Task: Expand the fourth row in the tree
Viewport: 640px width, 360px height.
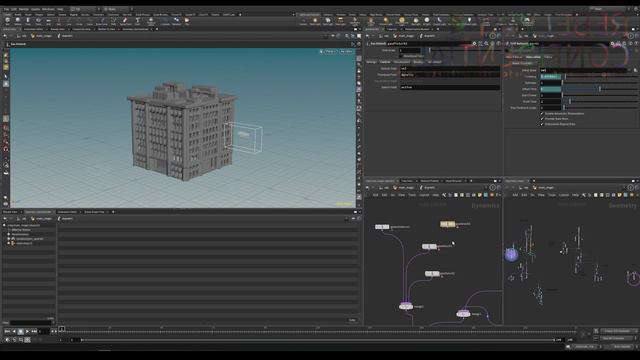Action: click(9, 239)
